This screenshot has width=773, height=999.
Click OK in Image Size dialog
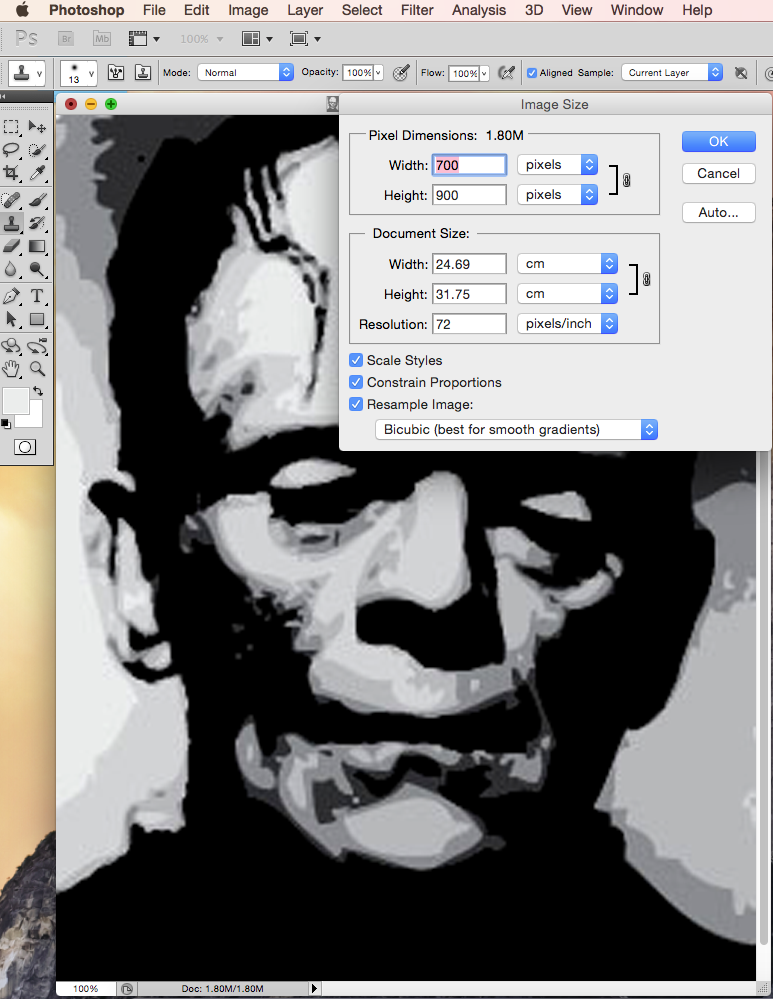pos(718,141)
